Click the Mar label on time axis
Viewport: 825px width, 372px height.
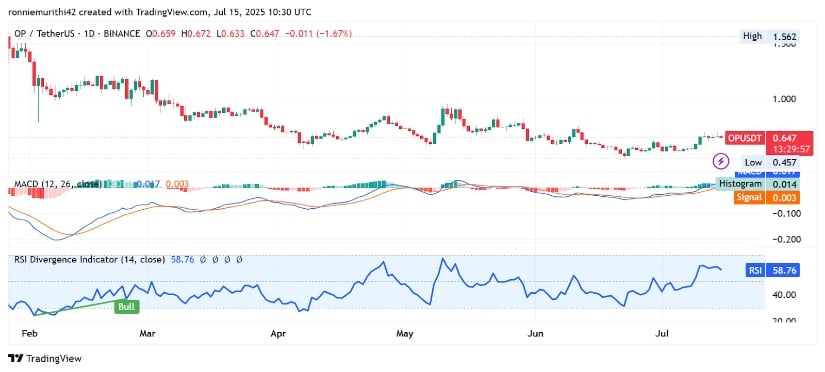tap(148, 333)
